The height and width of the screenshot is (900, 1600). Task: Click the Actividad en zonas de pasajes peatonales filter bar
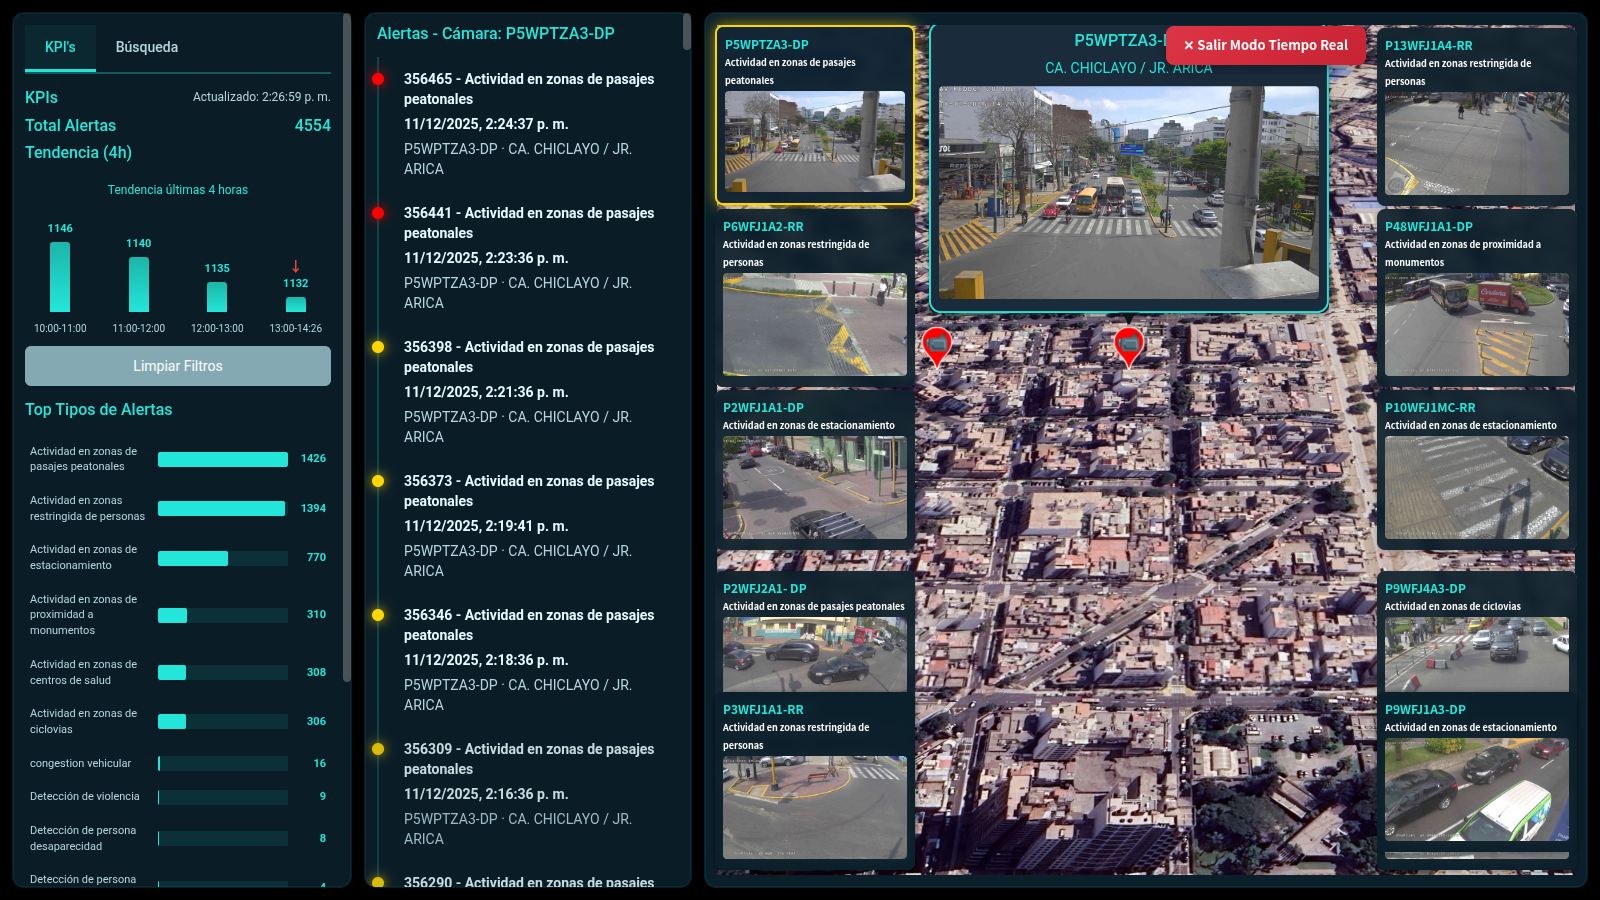[x=222, y=460]
